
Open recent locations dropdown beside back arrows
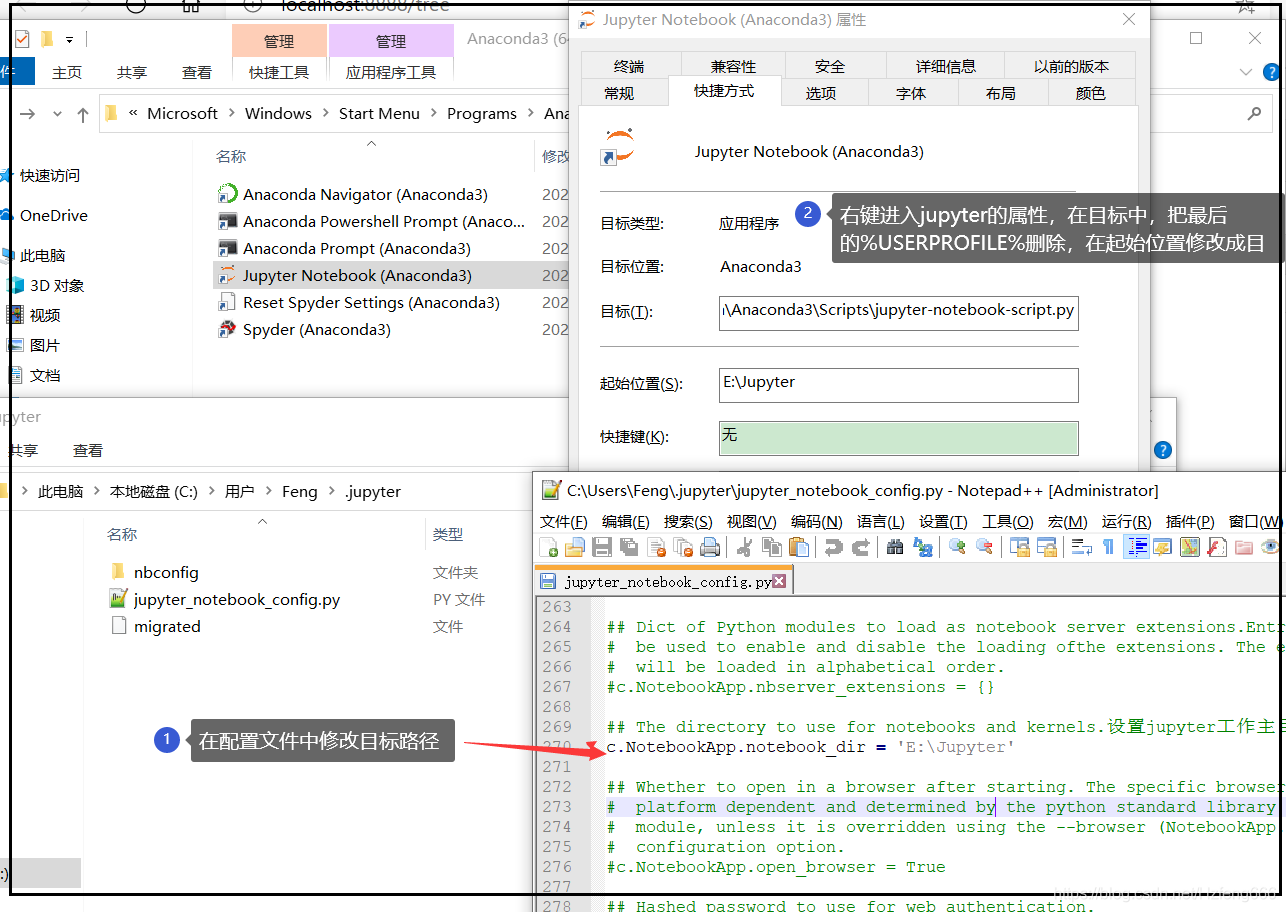pos(57,114)
